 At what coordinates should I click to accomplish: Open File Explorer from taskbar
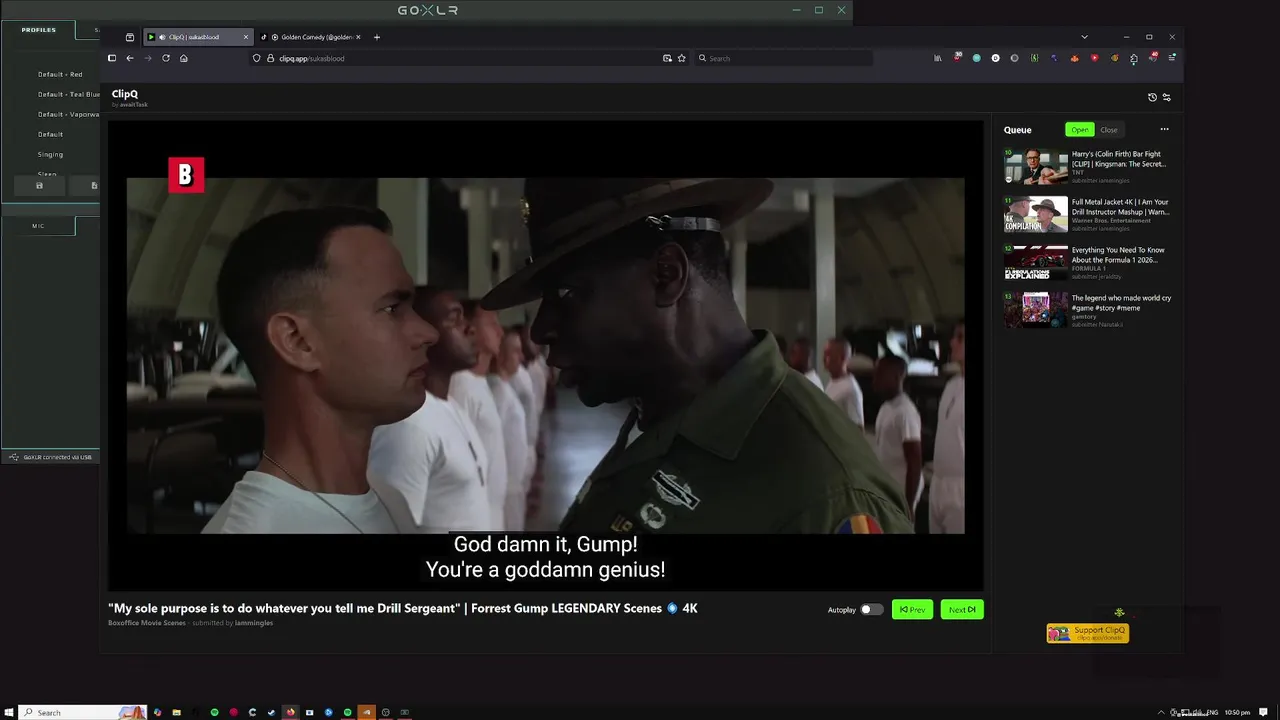tap(176, 712)
